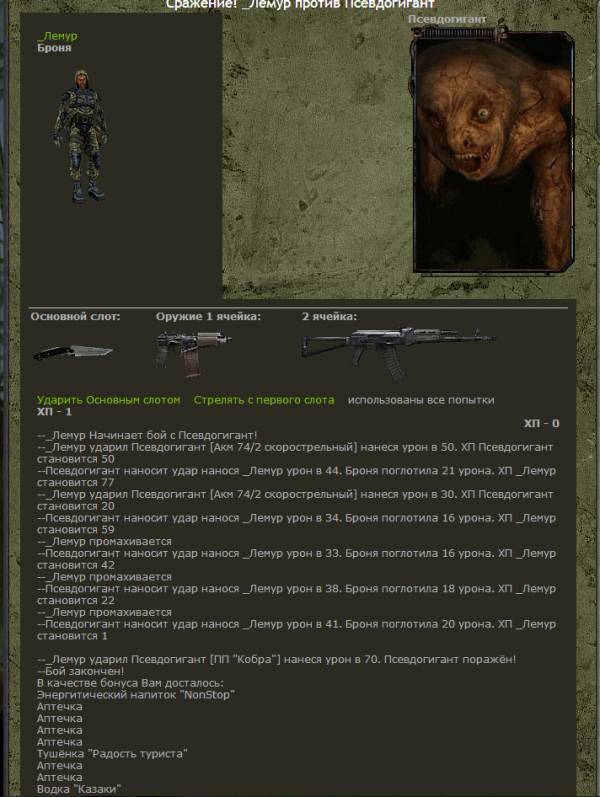This screenshot has width=600, height=797.
Task: Click the Основной слот: heading
Action: [x=75, y=317]
